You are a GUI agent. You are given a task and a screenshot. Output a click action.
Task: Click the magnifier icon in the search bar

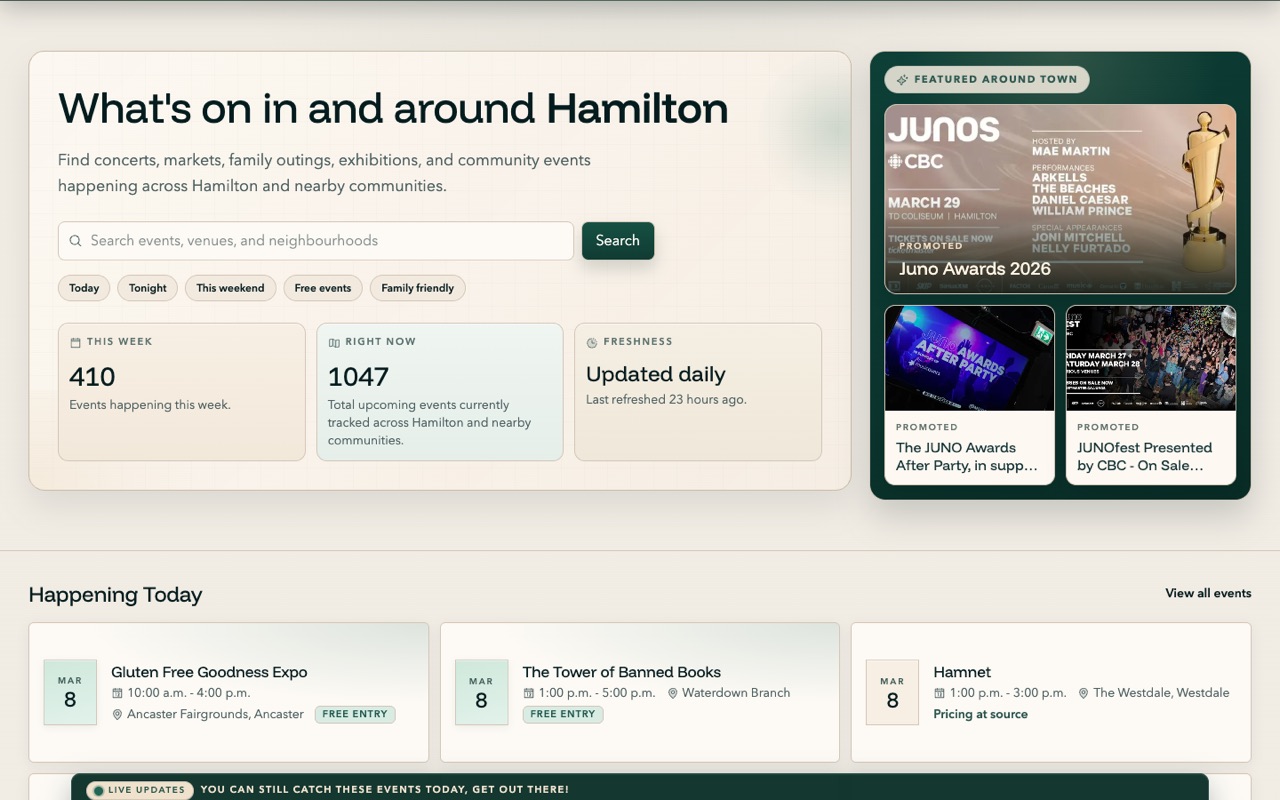point(75,240)
